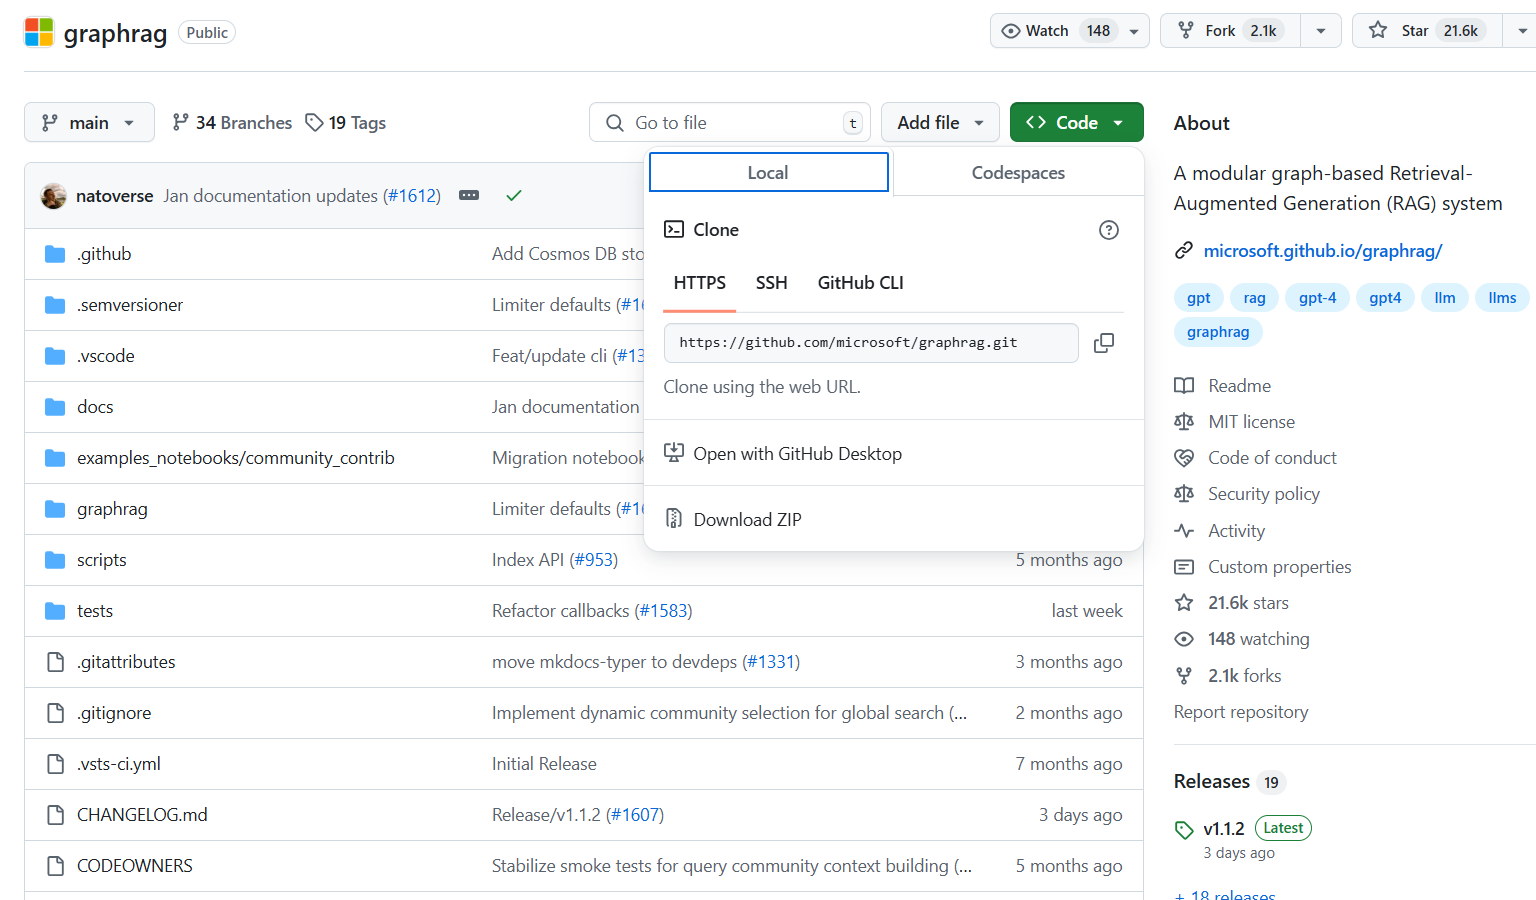Click the .gitattributes file icon
1536x900 pixels.
tap(56, 662)
